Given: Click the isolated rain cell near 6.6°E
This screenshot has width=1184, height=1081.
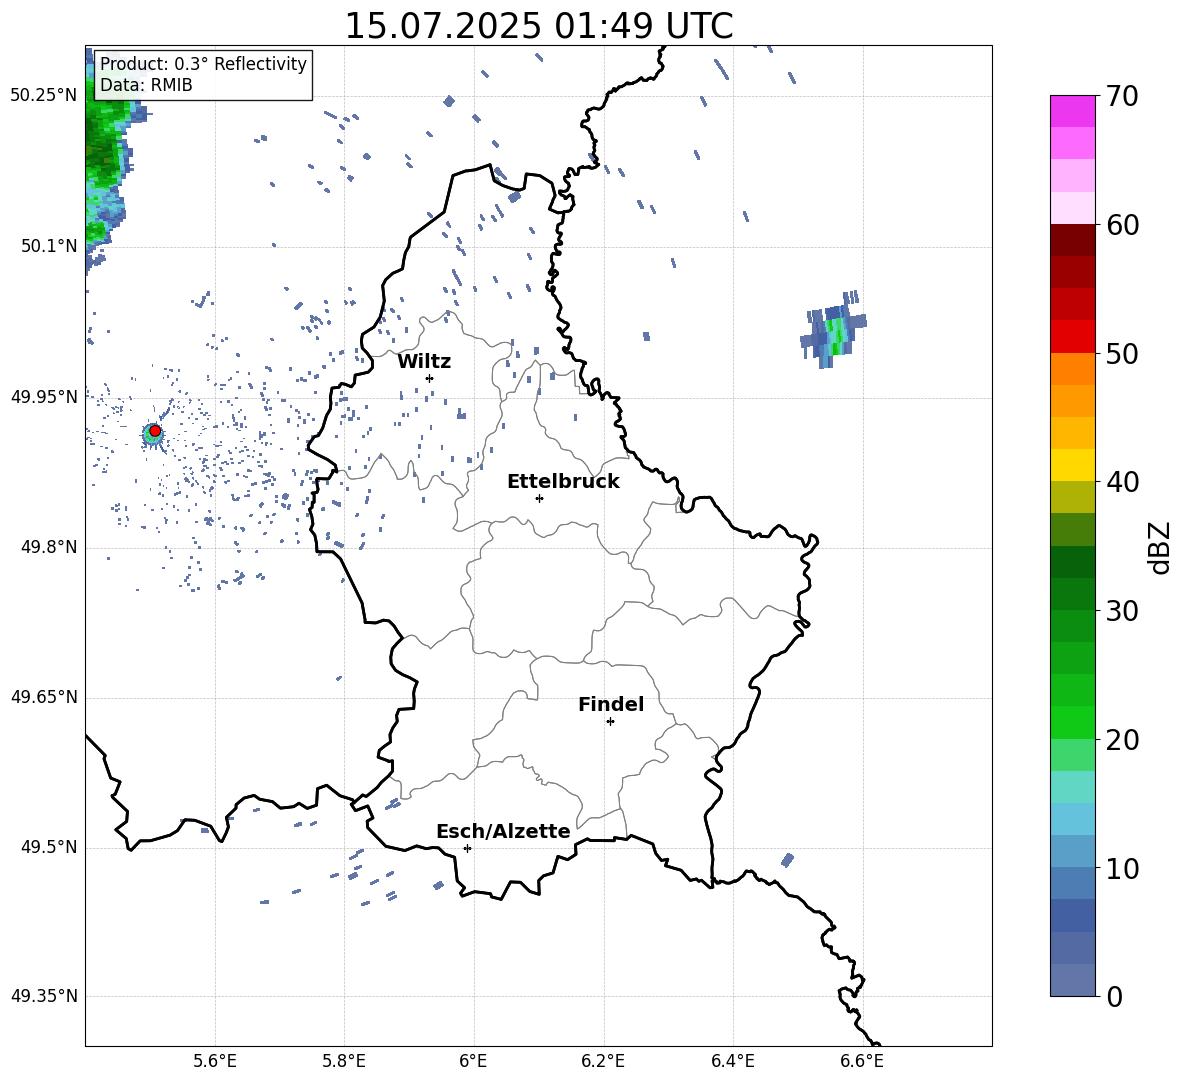Looking at the screenshot, I should click(833, 331).
